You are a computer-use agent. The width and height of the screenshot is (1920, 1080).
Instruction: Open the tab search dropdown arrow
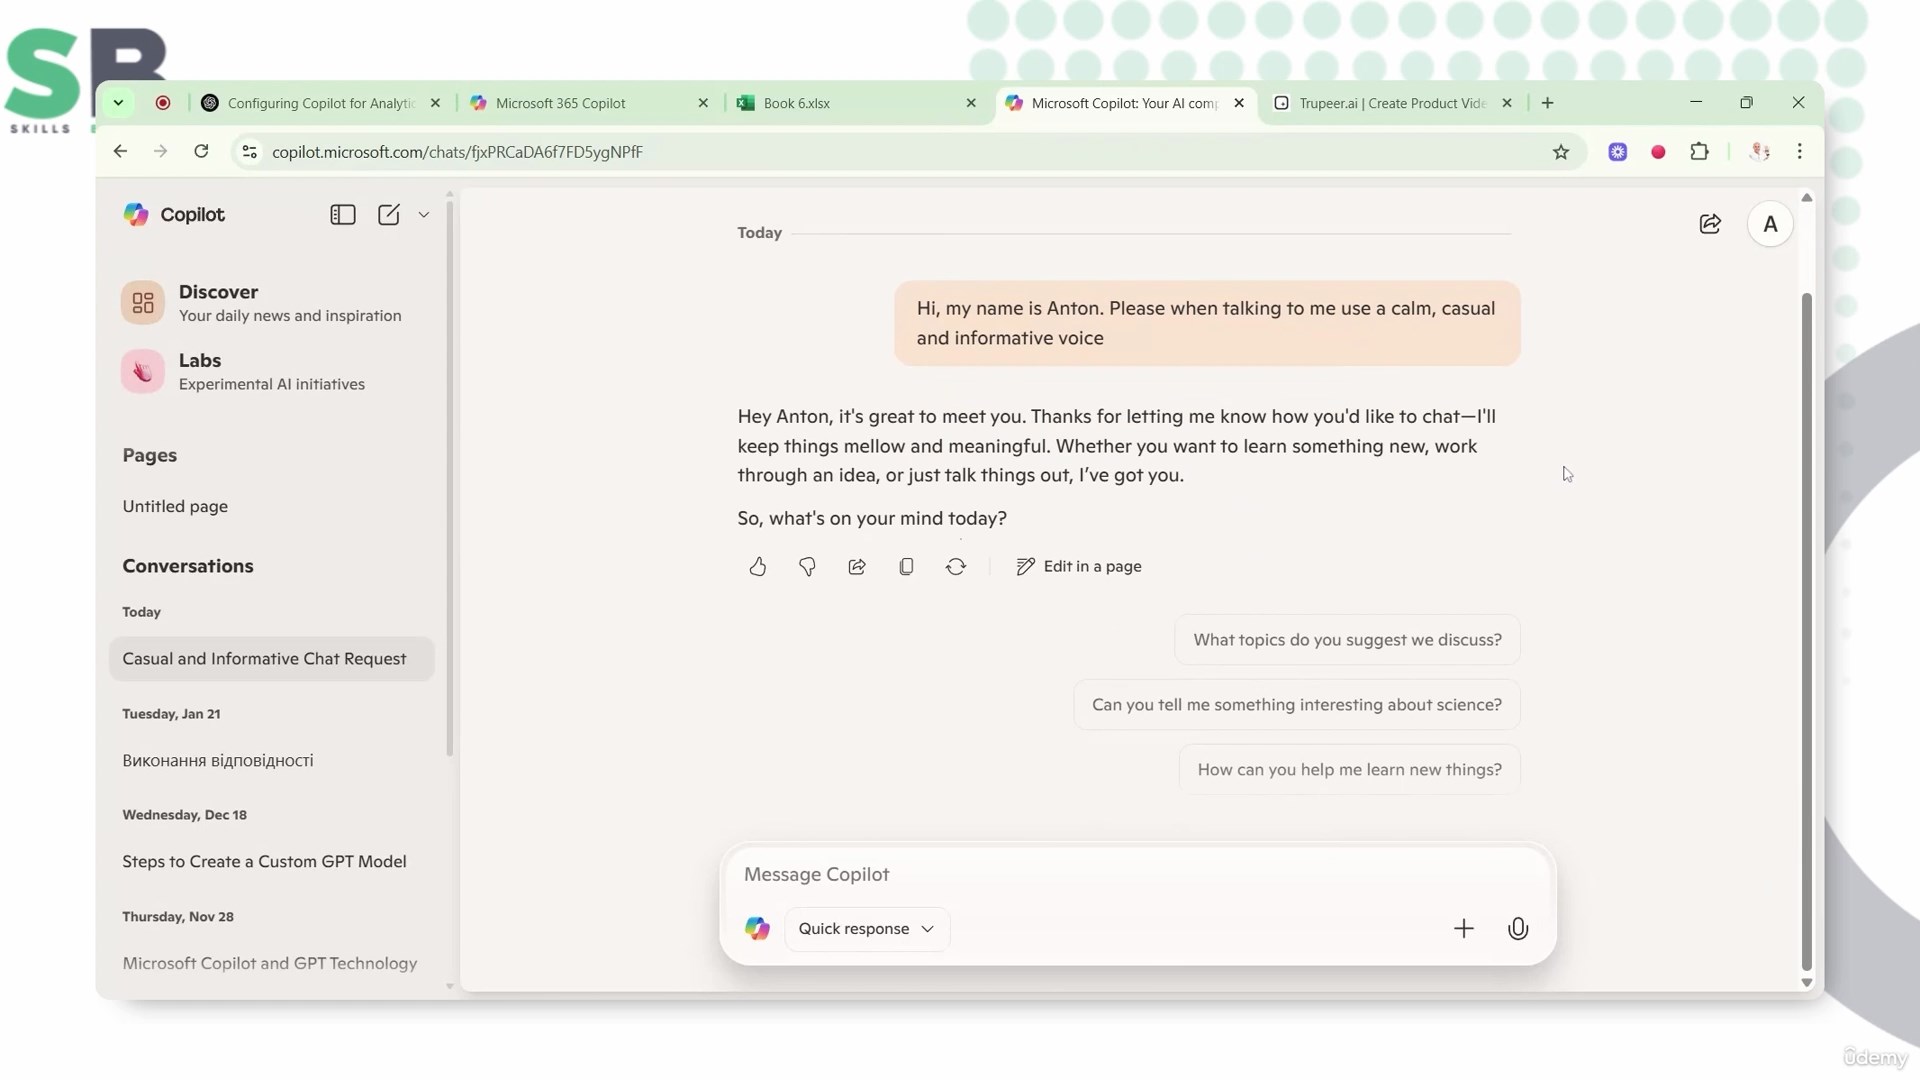118,103
